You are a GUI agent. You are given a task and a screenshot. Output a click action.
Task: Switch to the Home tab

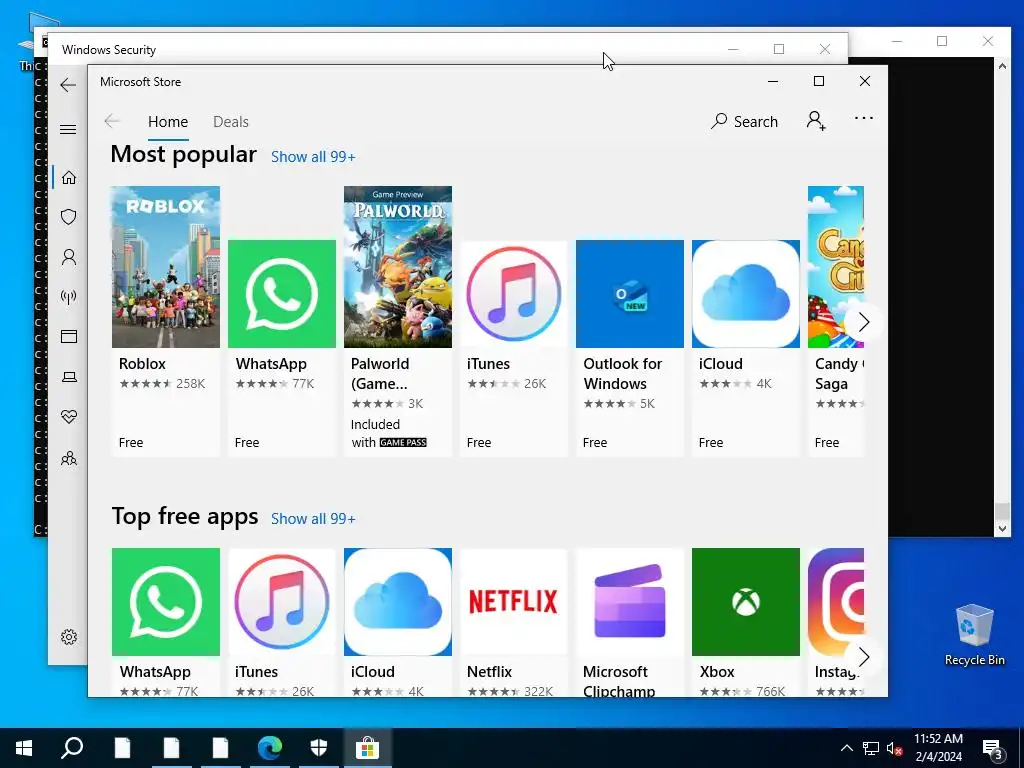point(168,122)
